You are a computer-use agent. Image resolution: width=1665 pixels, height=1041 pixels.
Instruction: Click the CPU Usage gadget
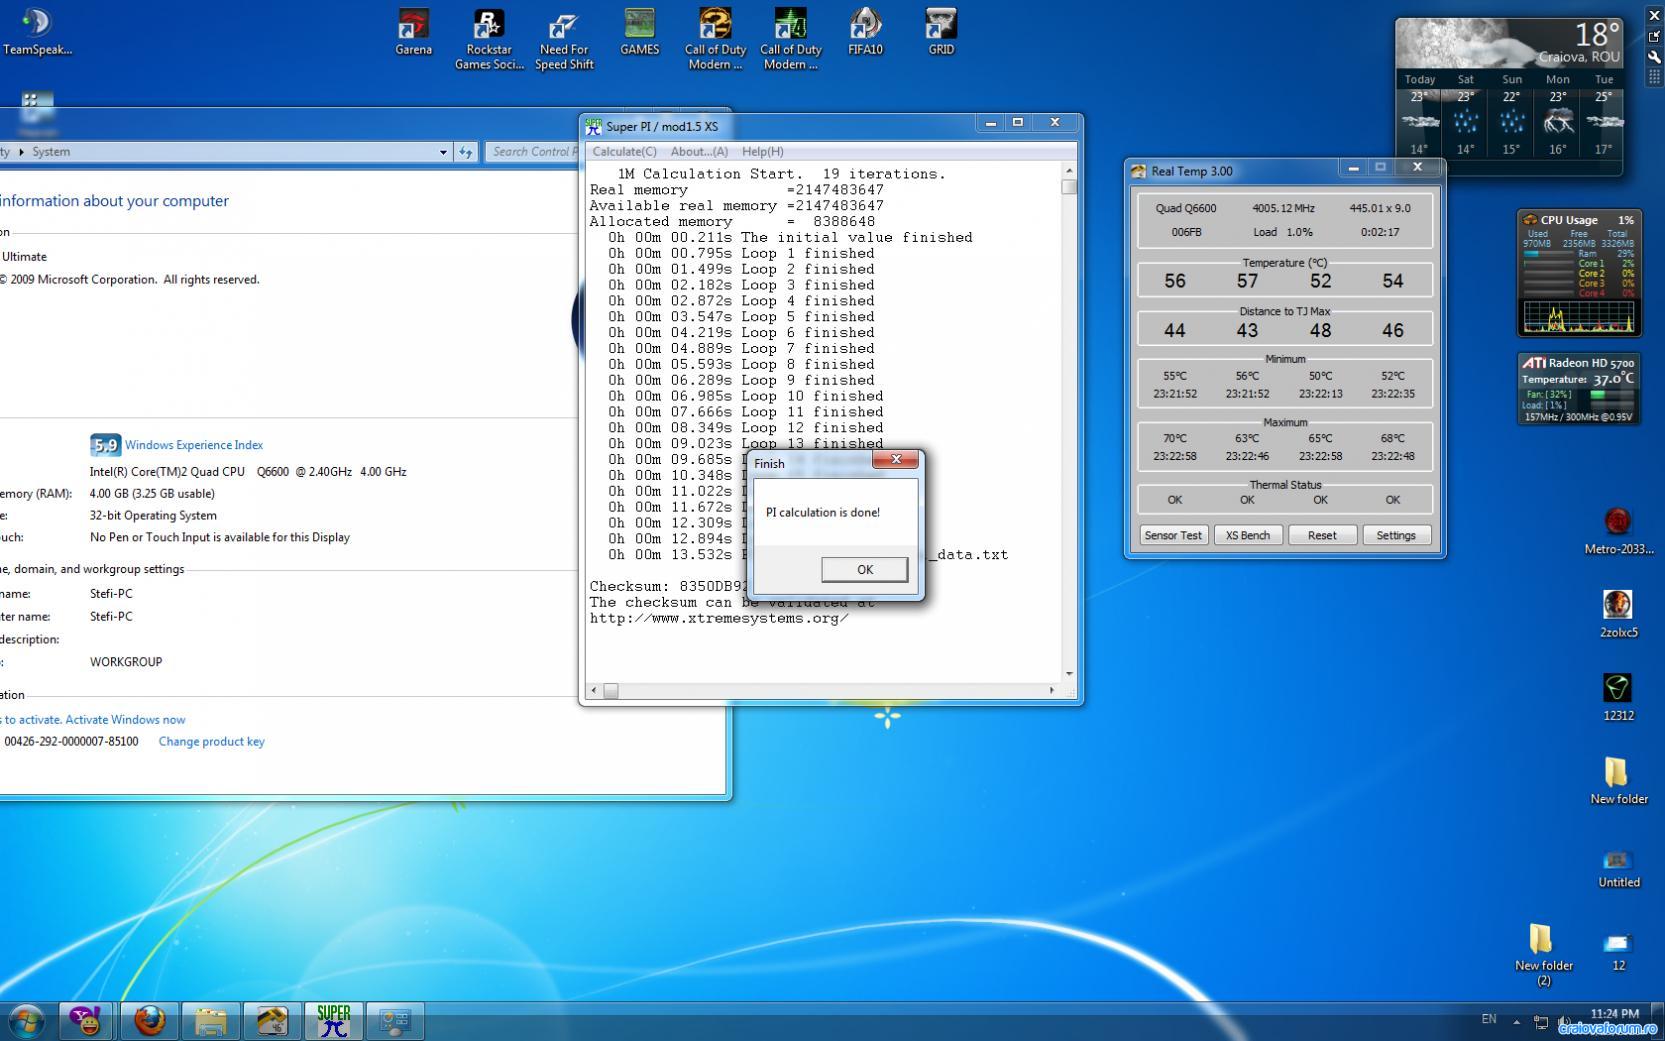(x=1580, y=273)
